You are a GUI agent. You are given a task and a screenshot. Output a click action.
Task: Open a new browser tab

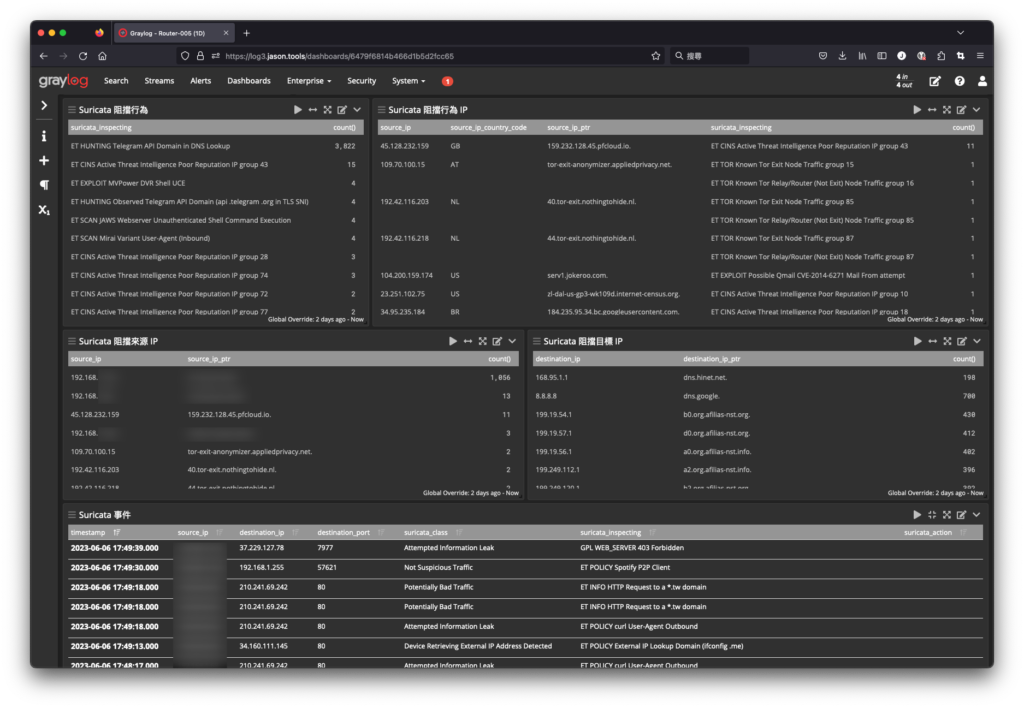pyautogui.click(x=246, y=33)
